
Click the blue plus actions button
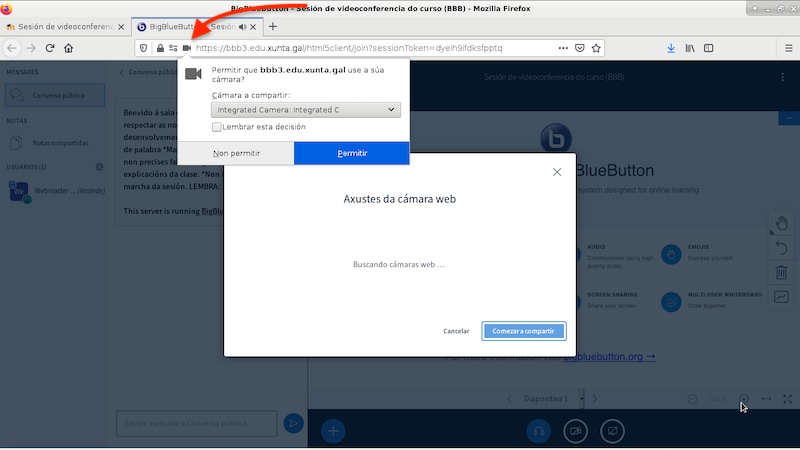(333, 431)
